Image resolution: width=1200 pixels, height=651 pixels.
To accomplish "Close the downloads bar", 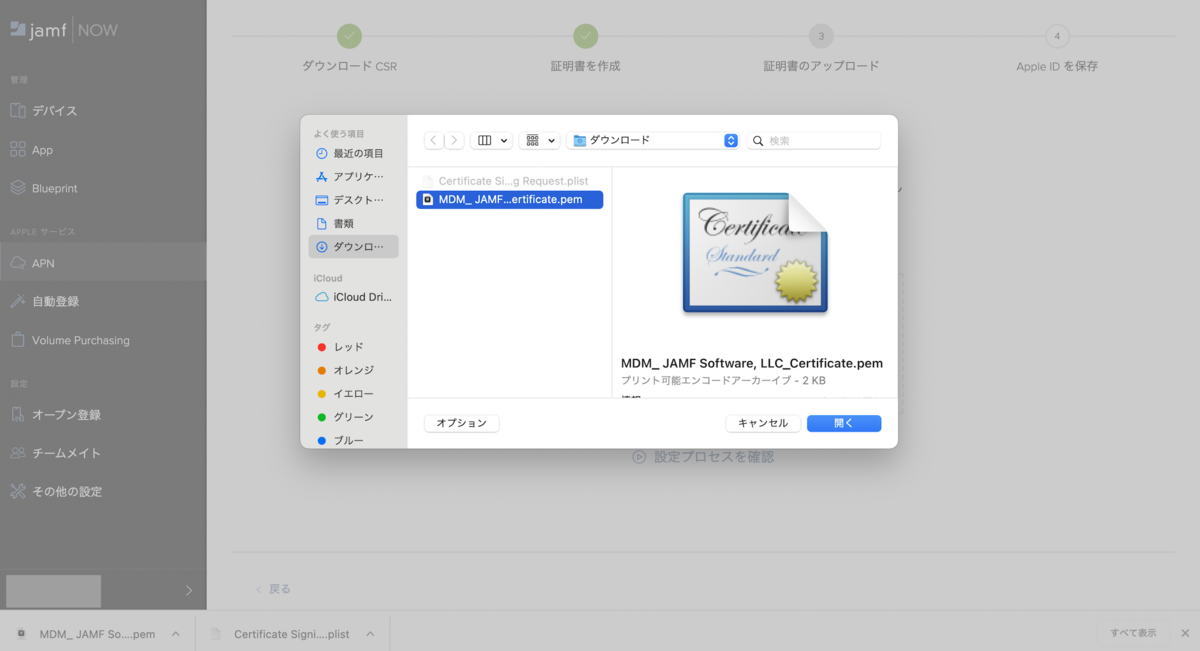I will click(1185, 633).
